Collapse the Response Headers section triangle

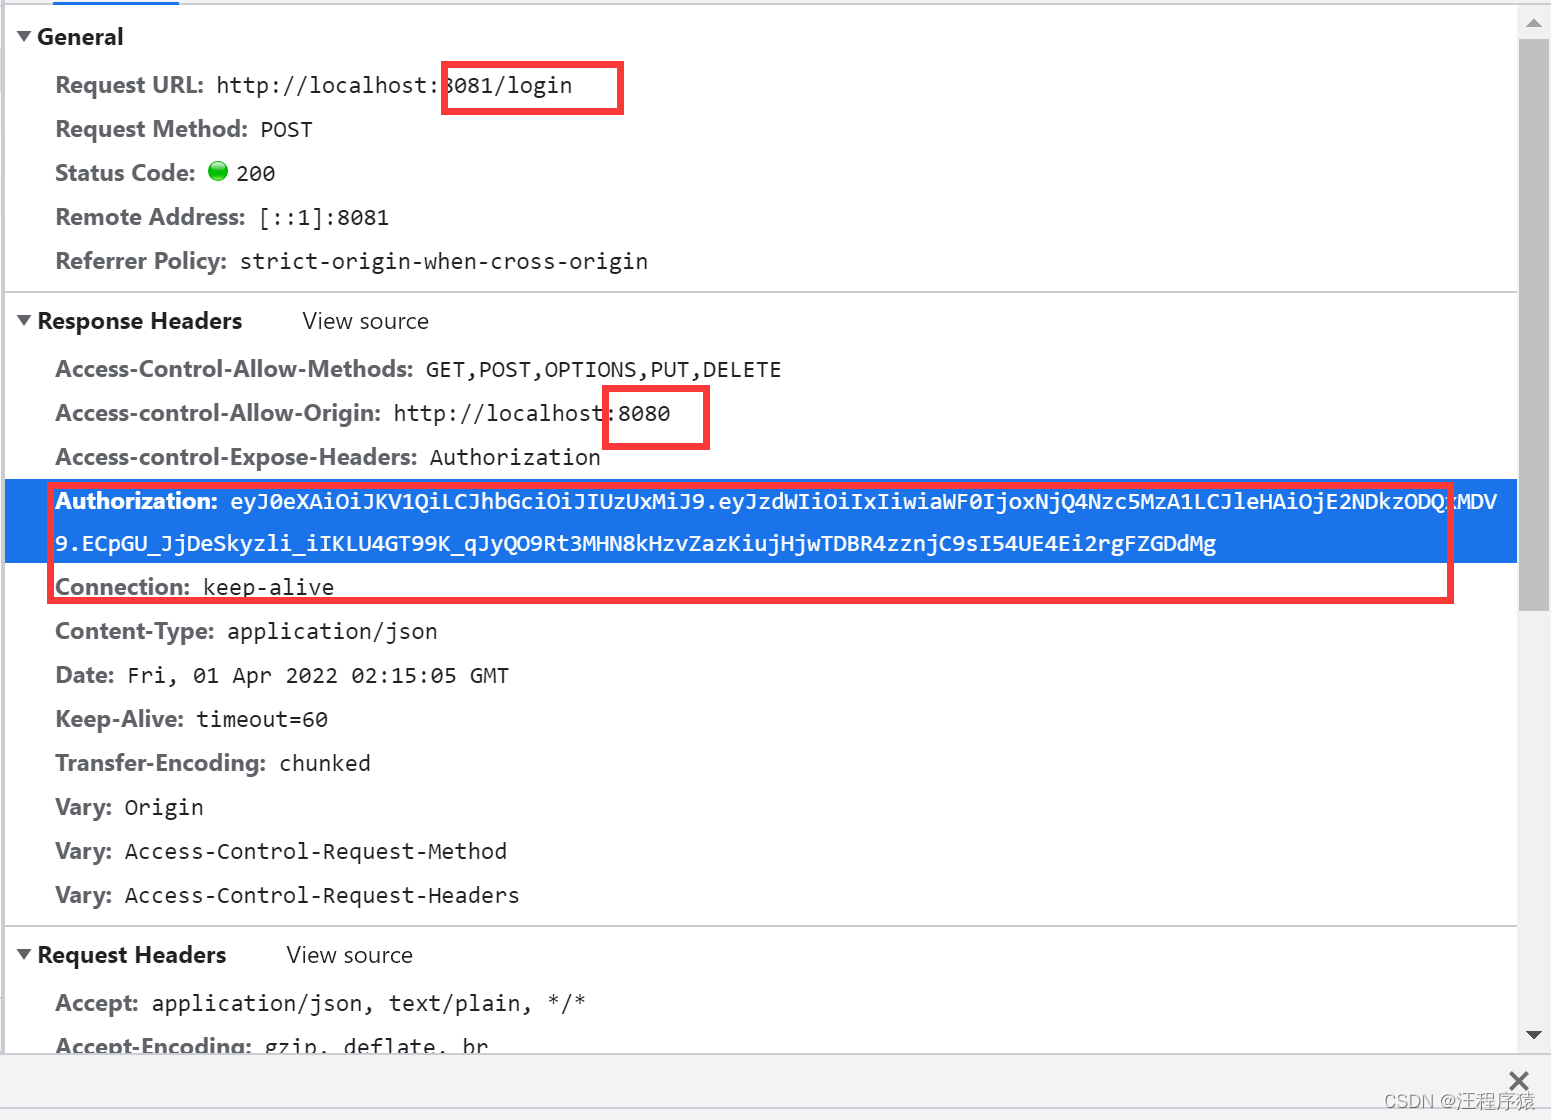(24, 321)
